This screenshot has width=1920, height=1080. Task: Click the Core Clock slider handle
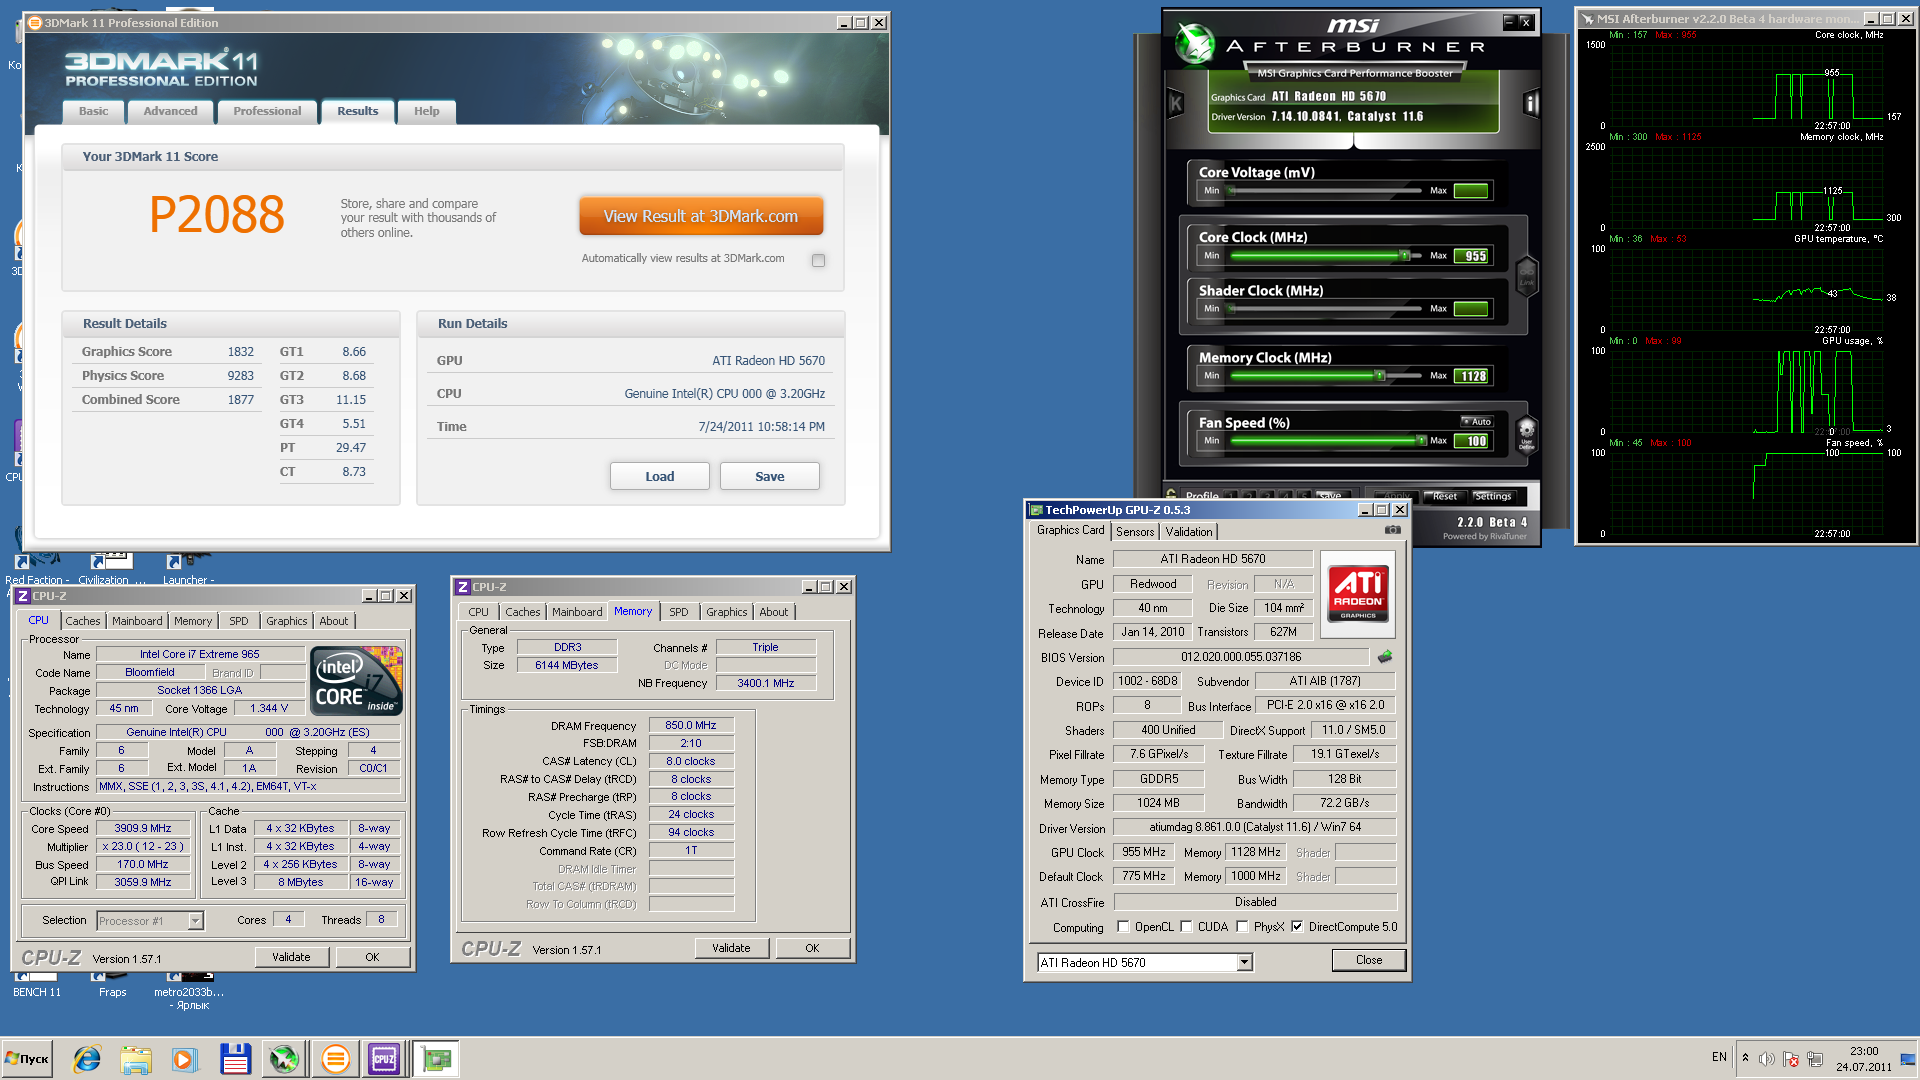(x=1405, y=256)
